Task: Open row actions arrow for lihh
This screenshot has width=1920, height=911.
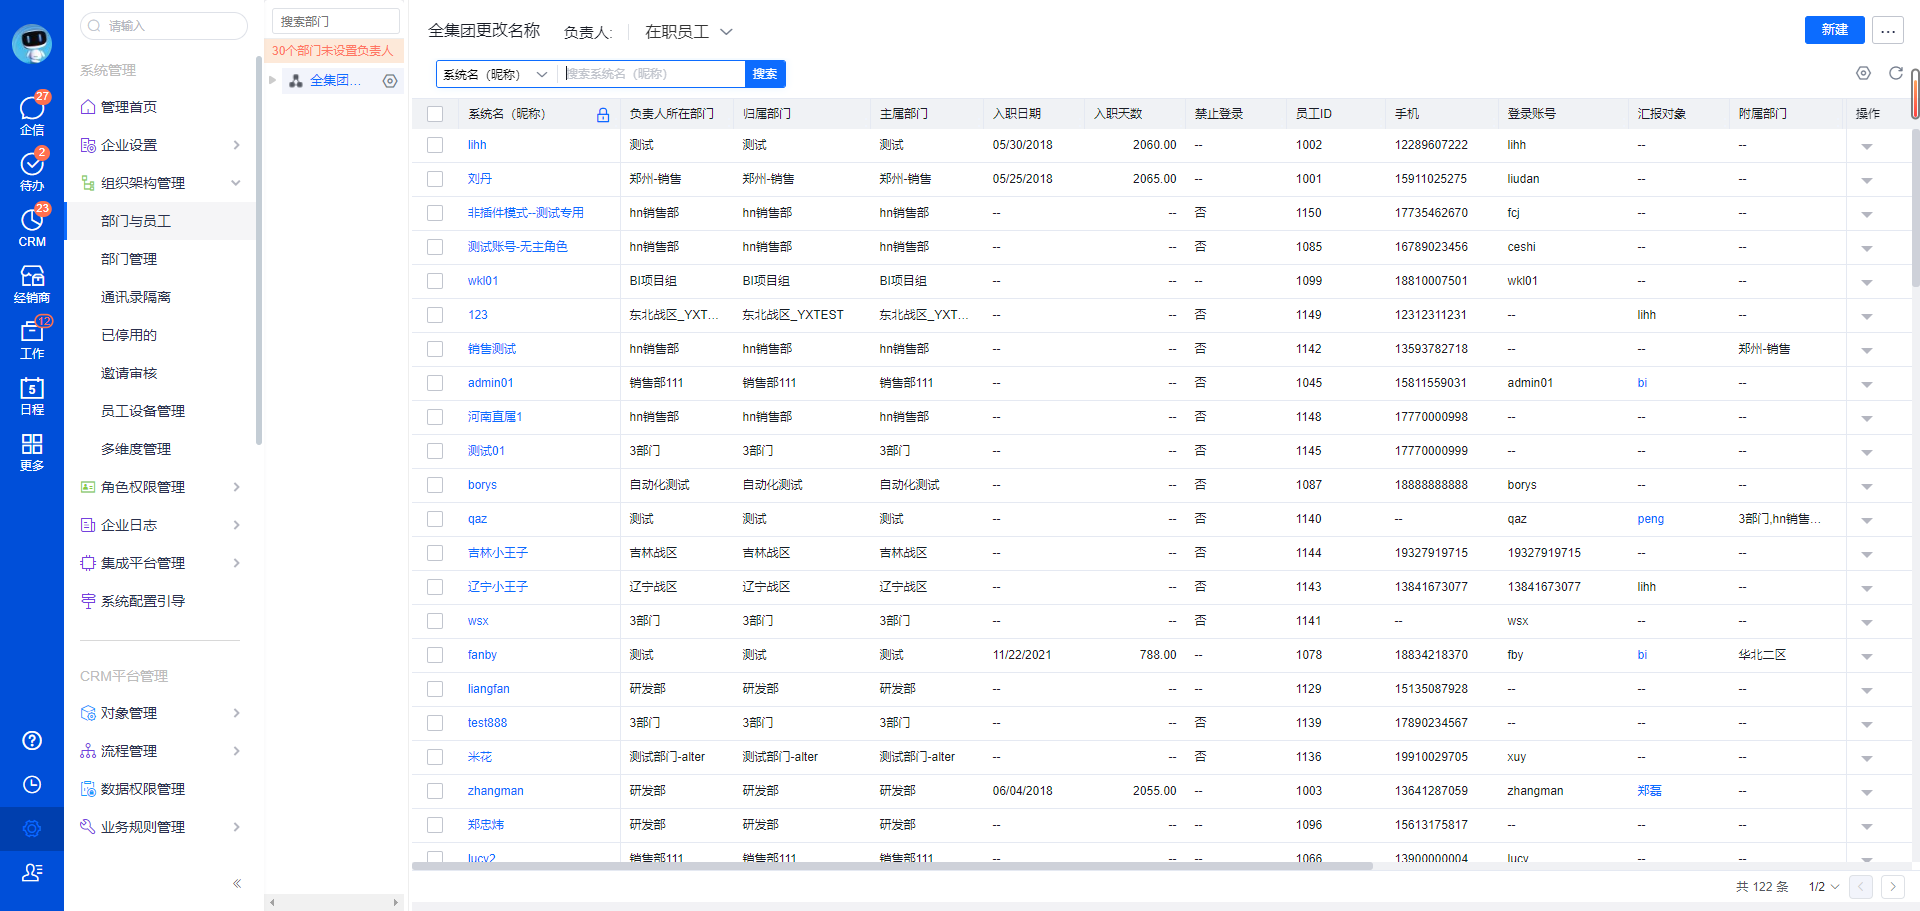Action: (1866, 146)
